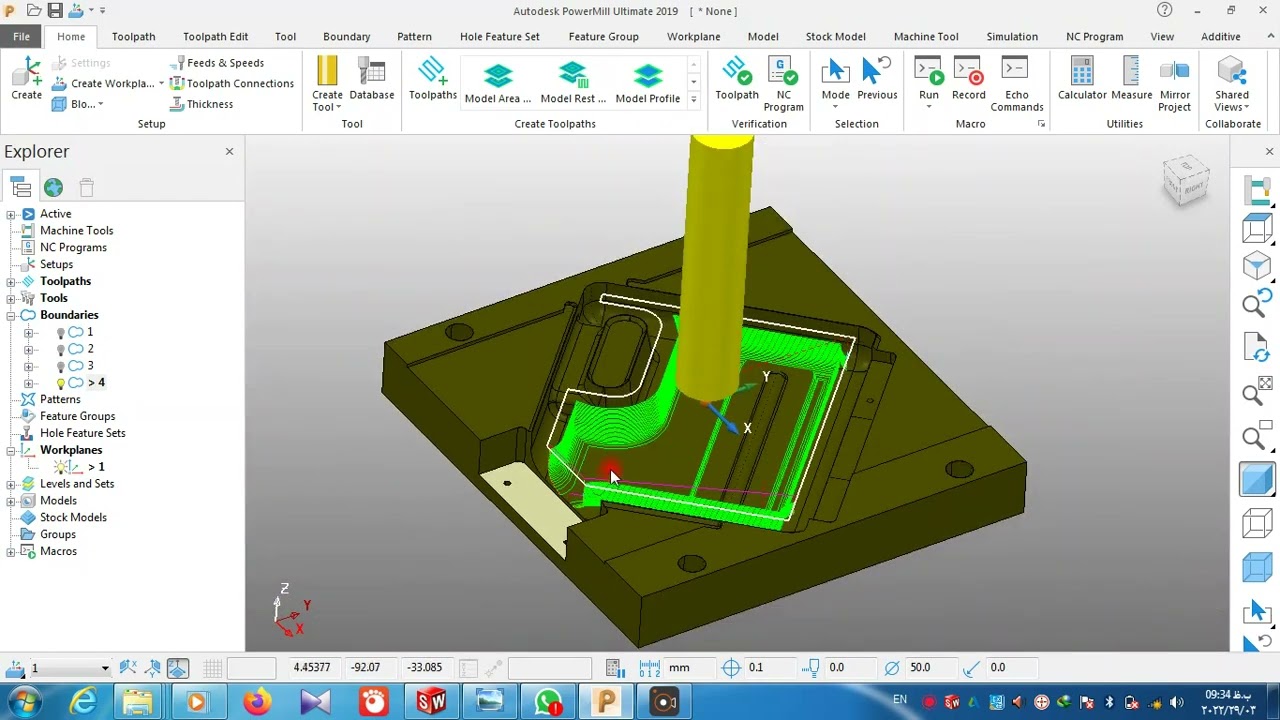1280x720 pixels.
Task: Open the Toolpath Edit tab
Action: (x=215, y=37)
